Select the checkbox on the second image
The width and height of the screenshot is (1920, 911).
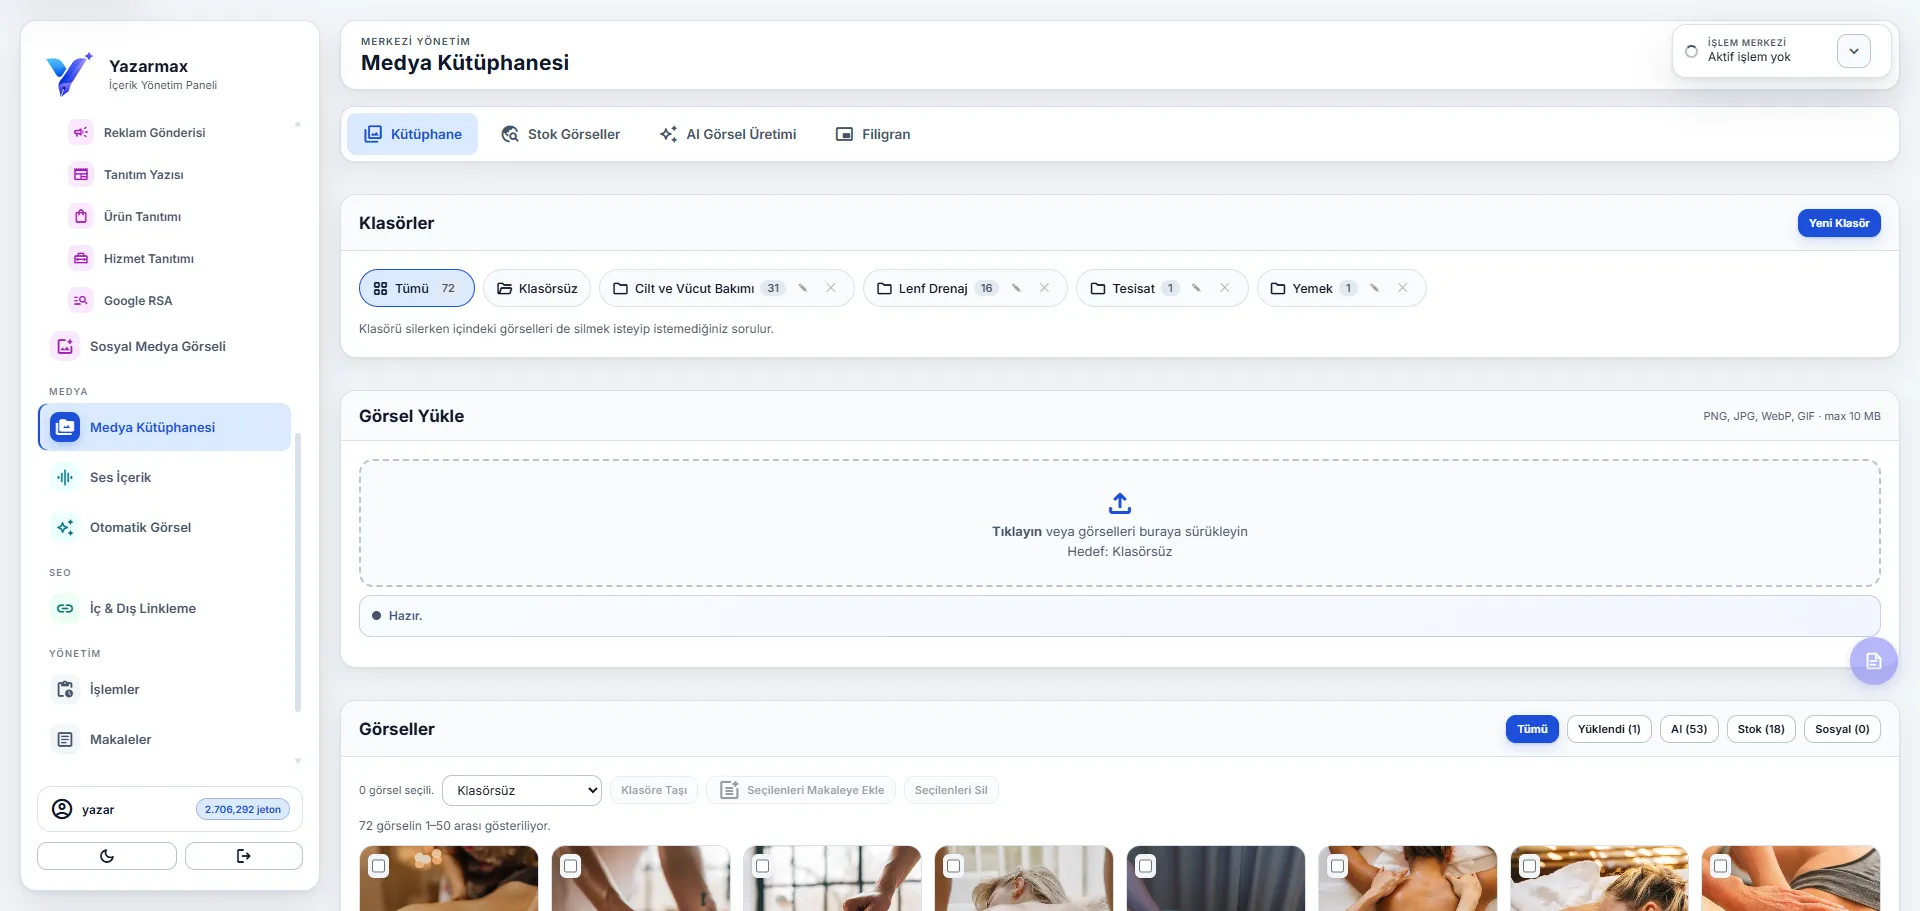[571, 866]
